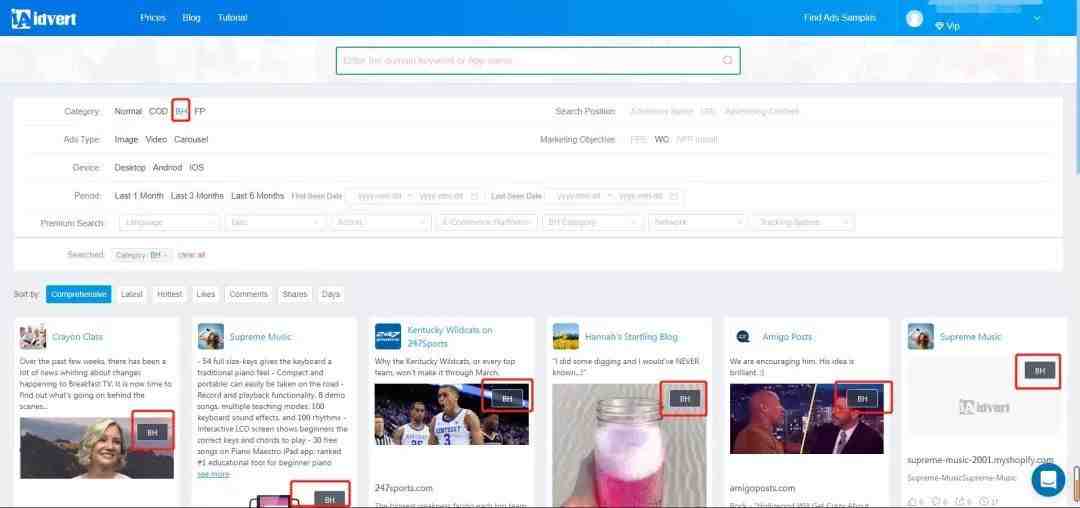Set search position to Advertising Content
Screen dimensions: 1080x508
[762, 111]
